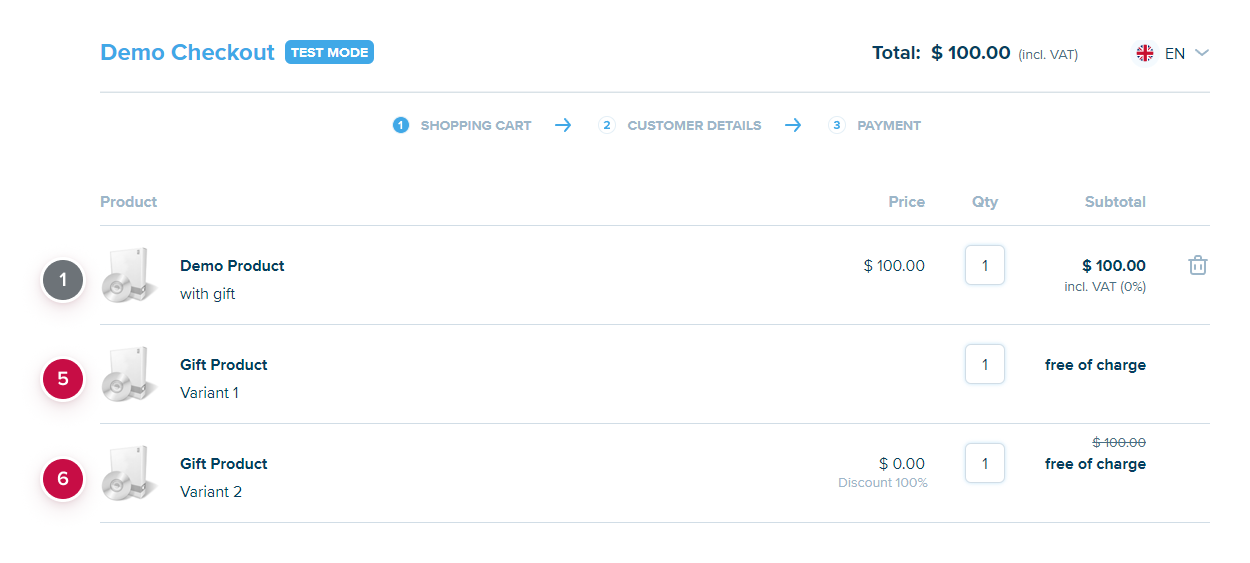Click arrow between Customer Details and Payment

click(x=793, y=126)
